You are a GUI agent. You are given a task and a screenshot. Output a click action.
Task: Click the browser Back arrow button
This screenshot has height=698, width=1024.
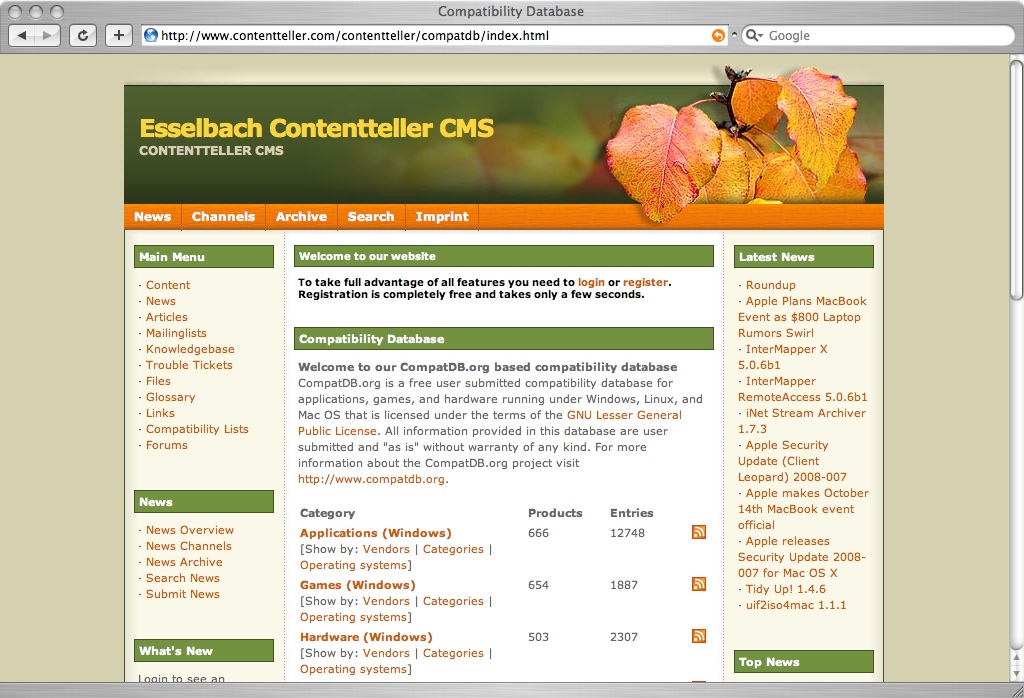22,35
